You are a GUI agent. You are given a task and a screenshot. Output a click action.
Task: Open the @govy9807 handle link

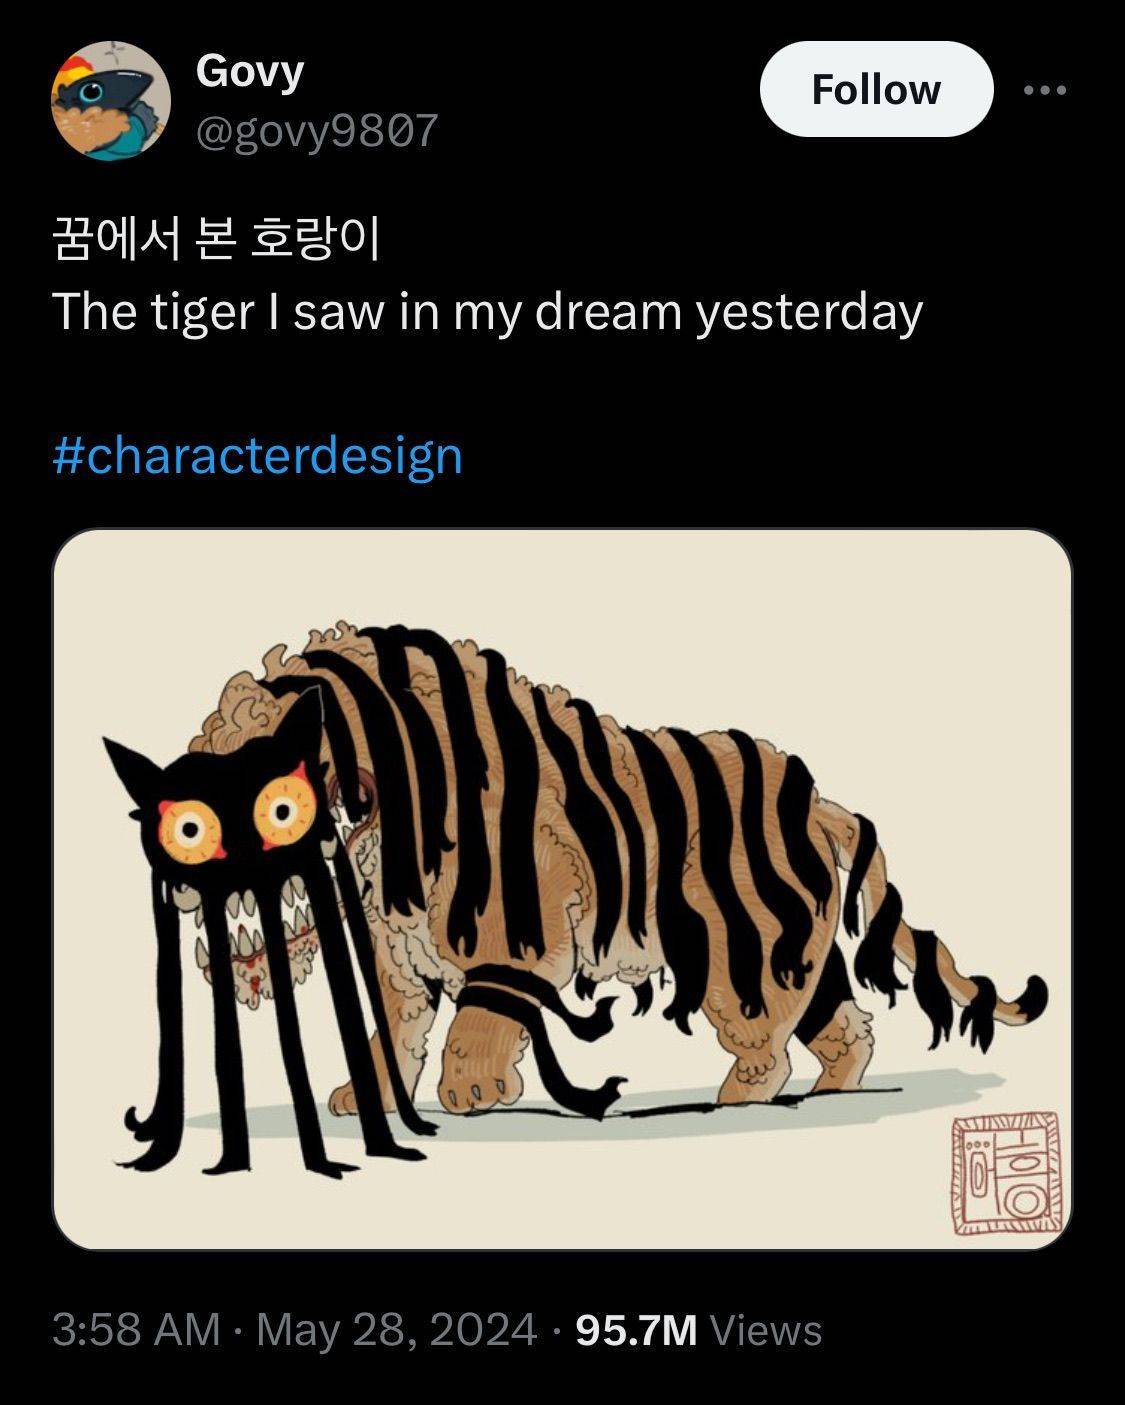coord(317,130)
